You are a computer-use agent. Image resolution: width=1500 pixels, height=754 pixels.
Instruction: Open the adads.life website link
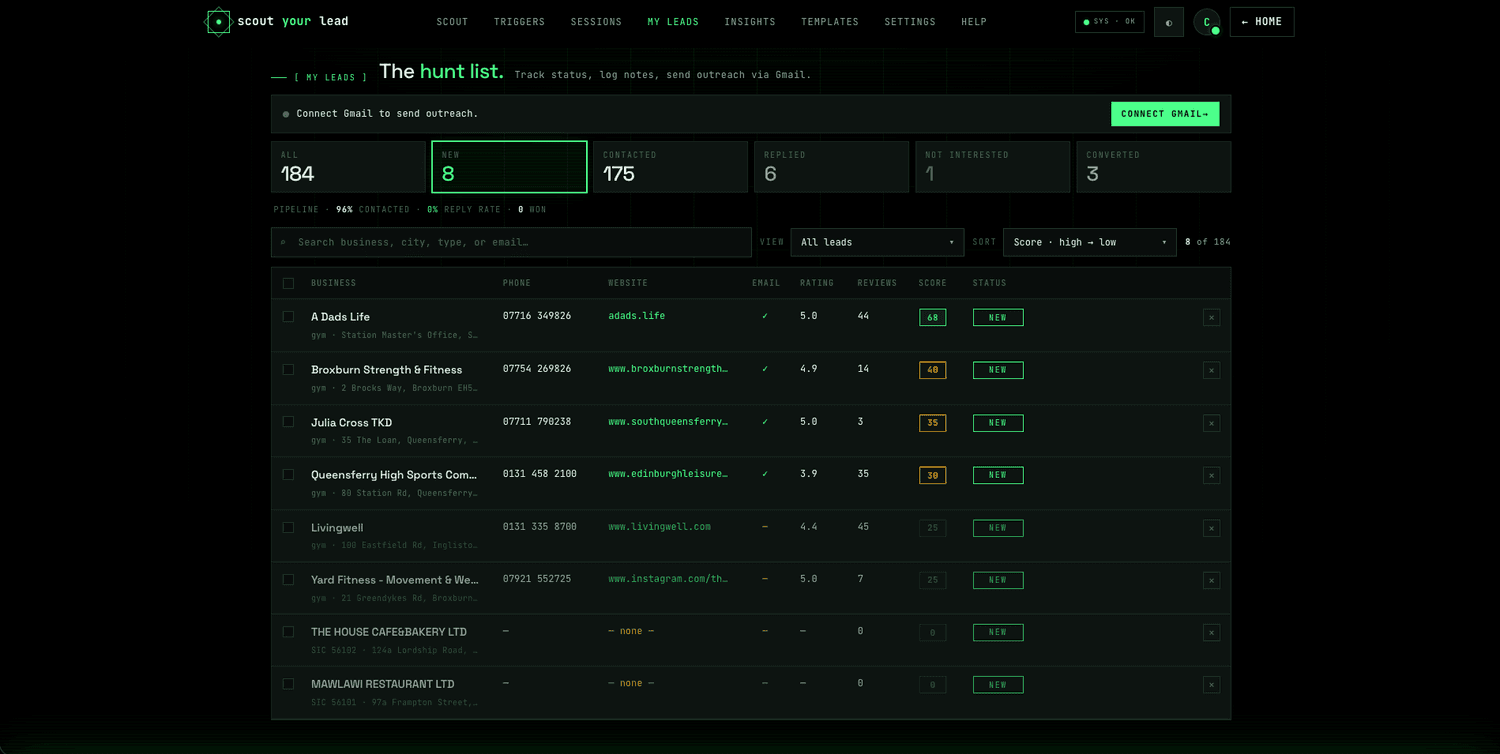[636, 316]
